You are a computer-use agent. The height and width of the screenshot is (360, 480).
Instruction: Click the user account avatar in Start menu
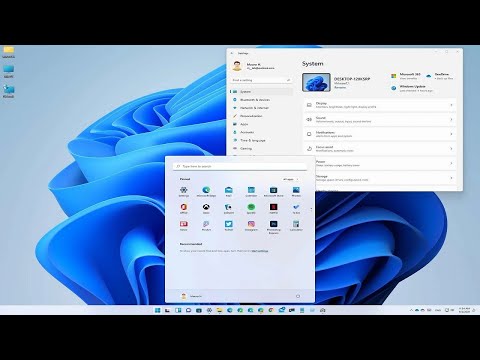(x=184, y=296)
